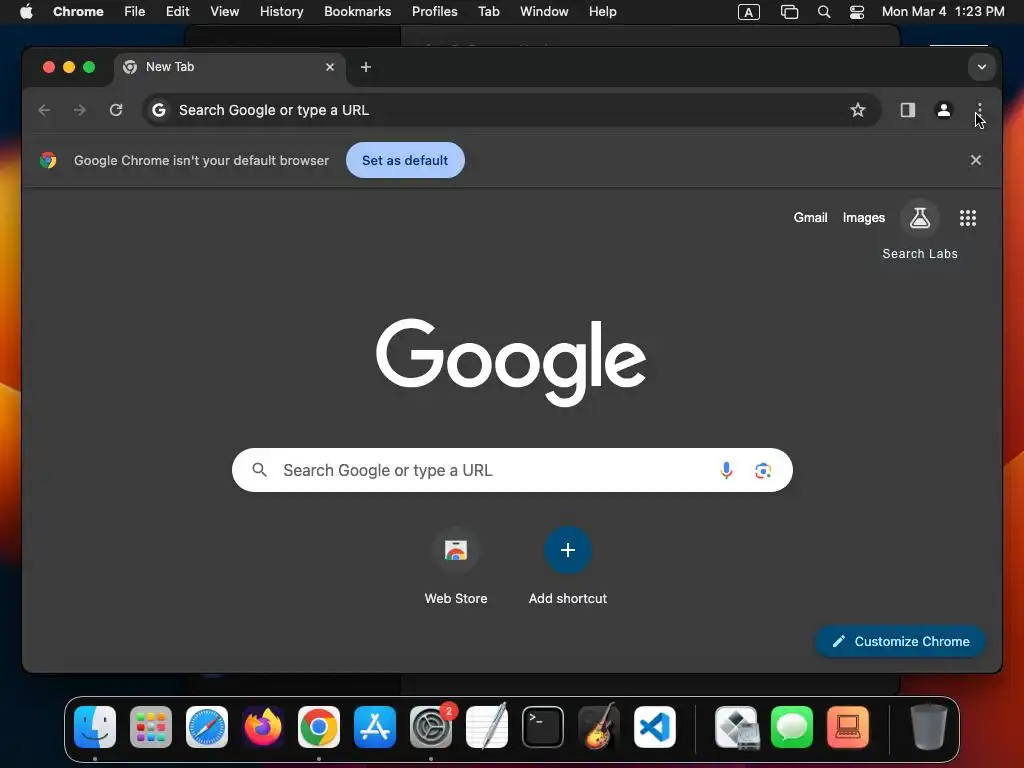Open the profile avatar button
Image resolution: width=1024 pixels, height=768 pixels.
[943, 110]
